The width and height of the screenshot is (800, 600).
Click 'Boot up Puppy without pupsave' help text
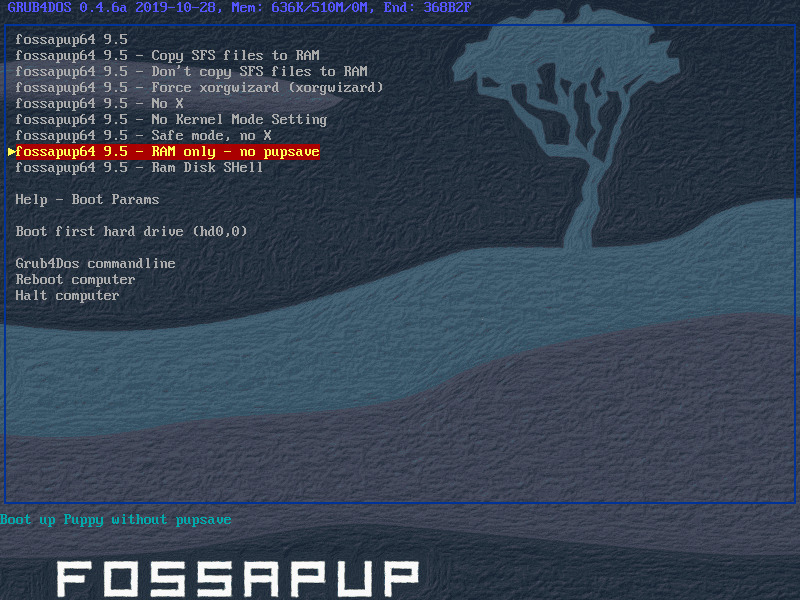pos(116,519)
